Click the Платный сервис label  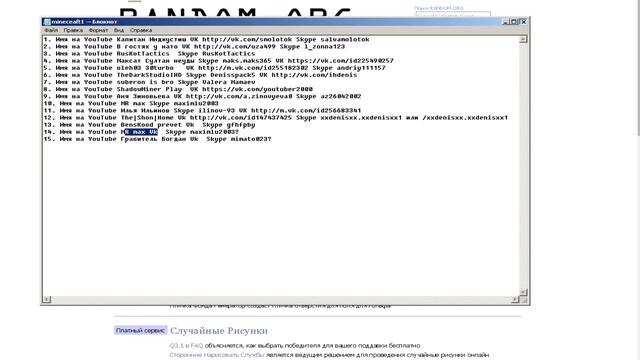tap(140, 331)
